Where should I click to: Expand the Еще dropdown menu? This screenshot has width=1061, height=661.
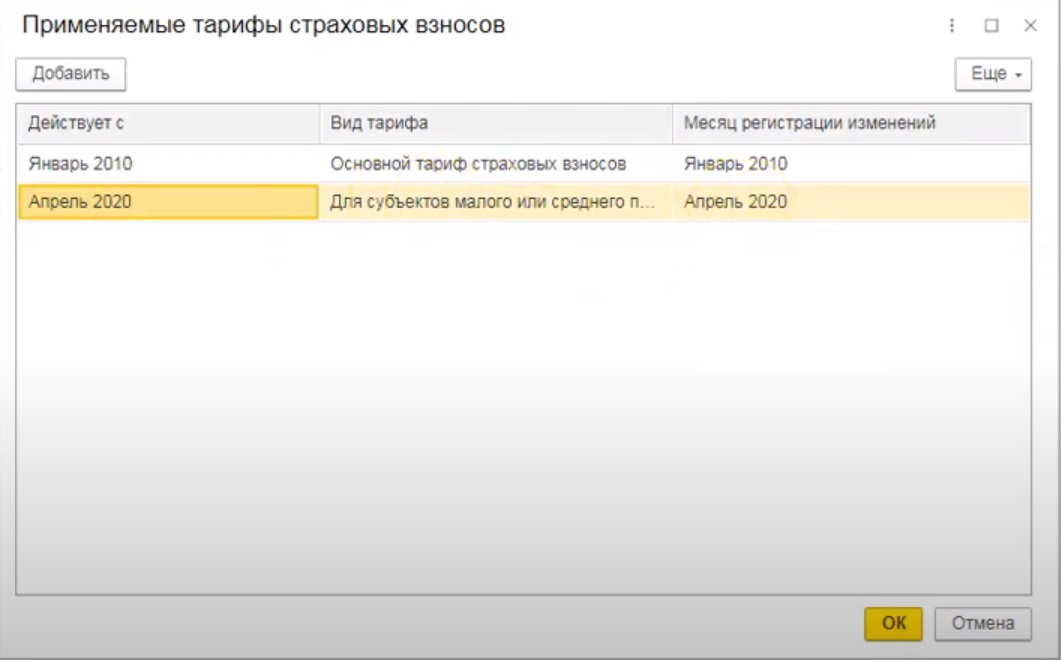(x=992, y=74)
